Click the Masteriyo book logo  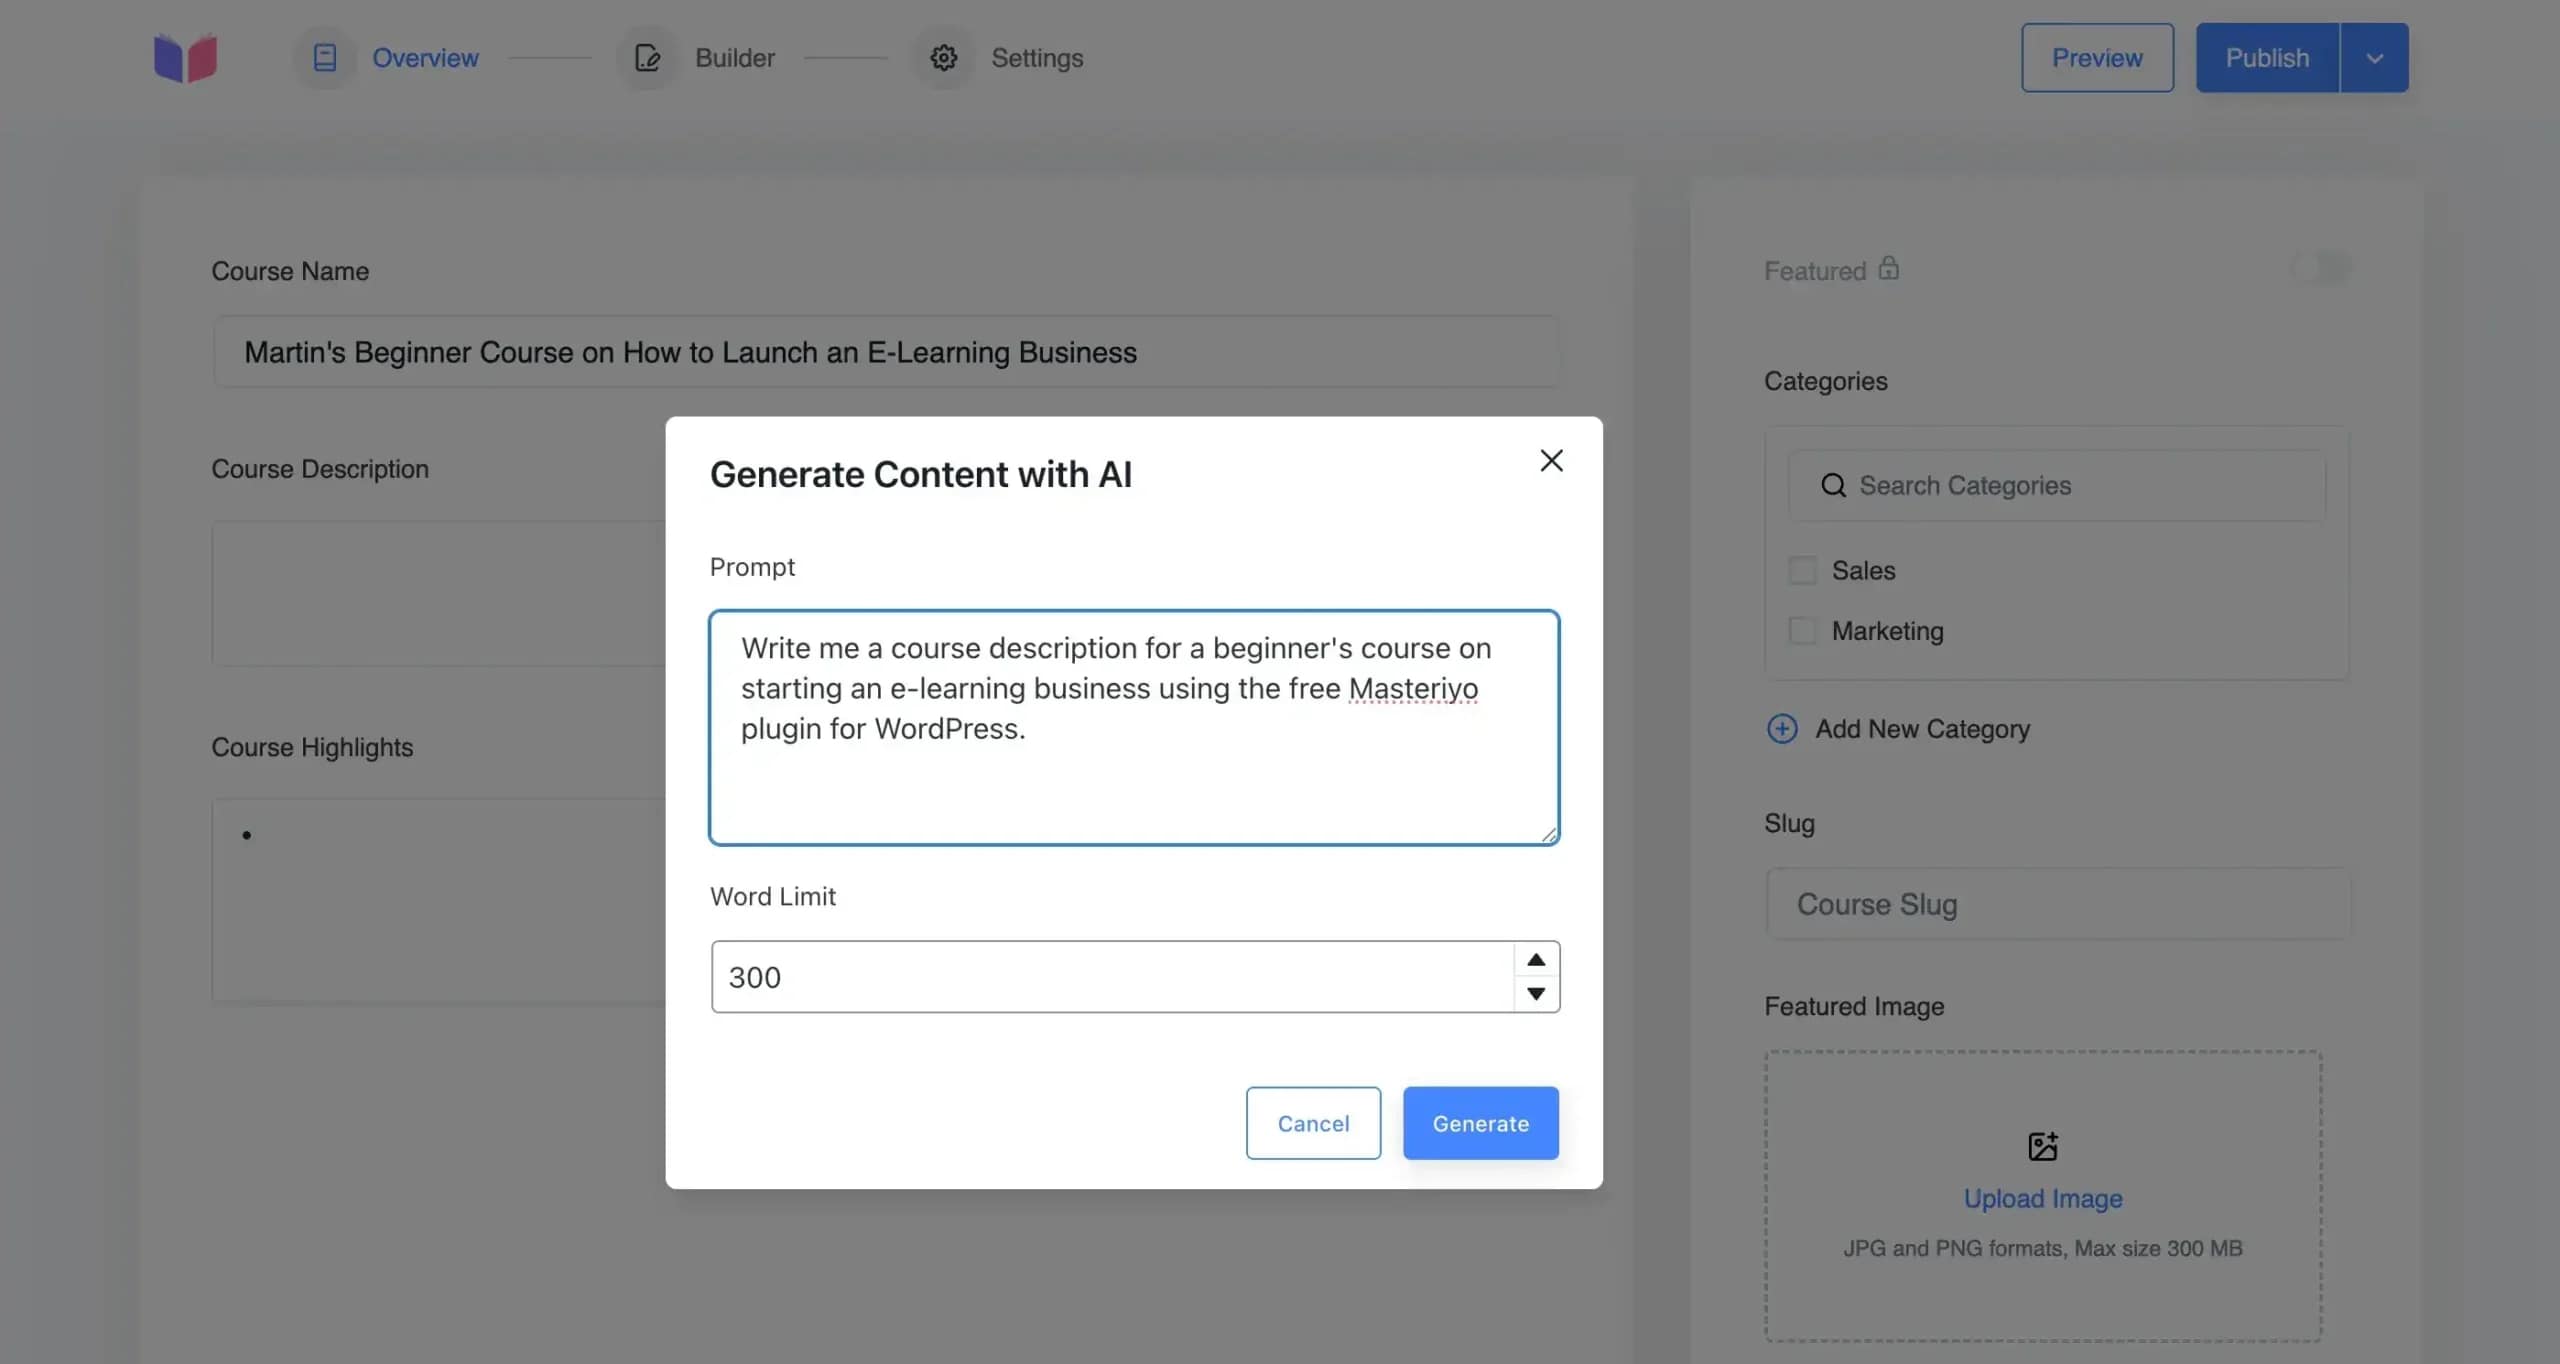(185, 58)
